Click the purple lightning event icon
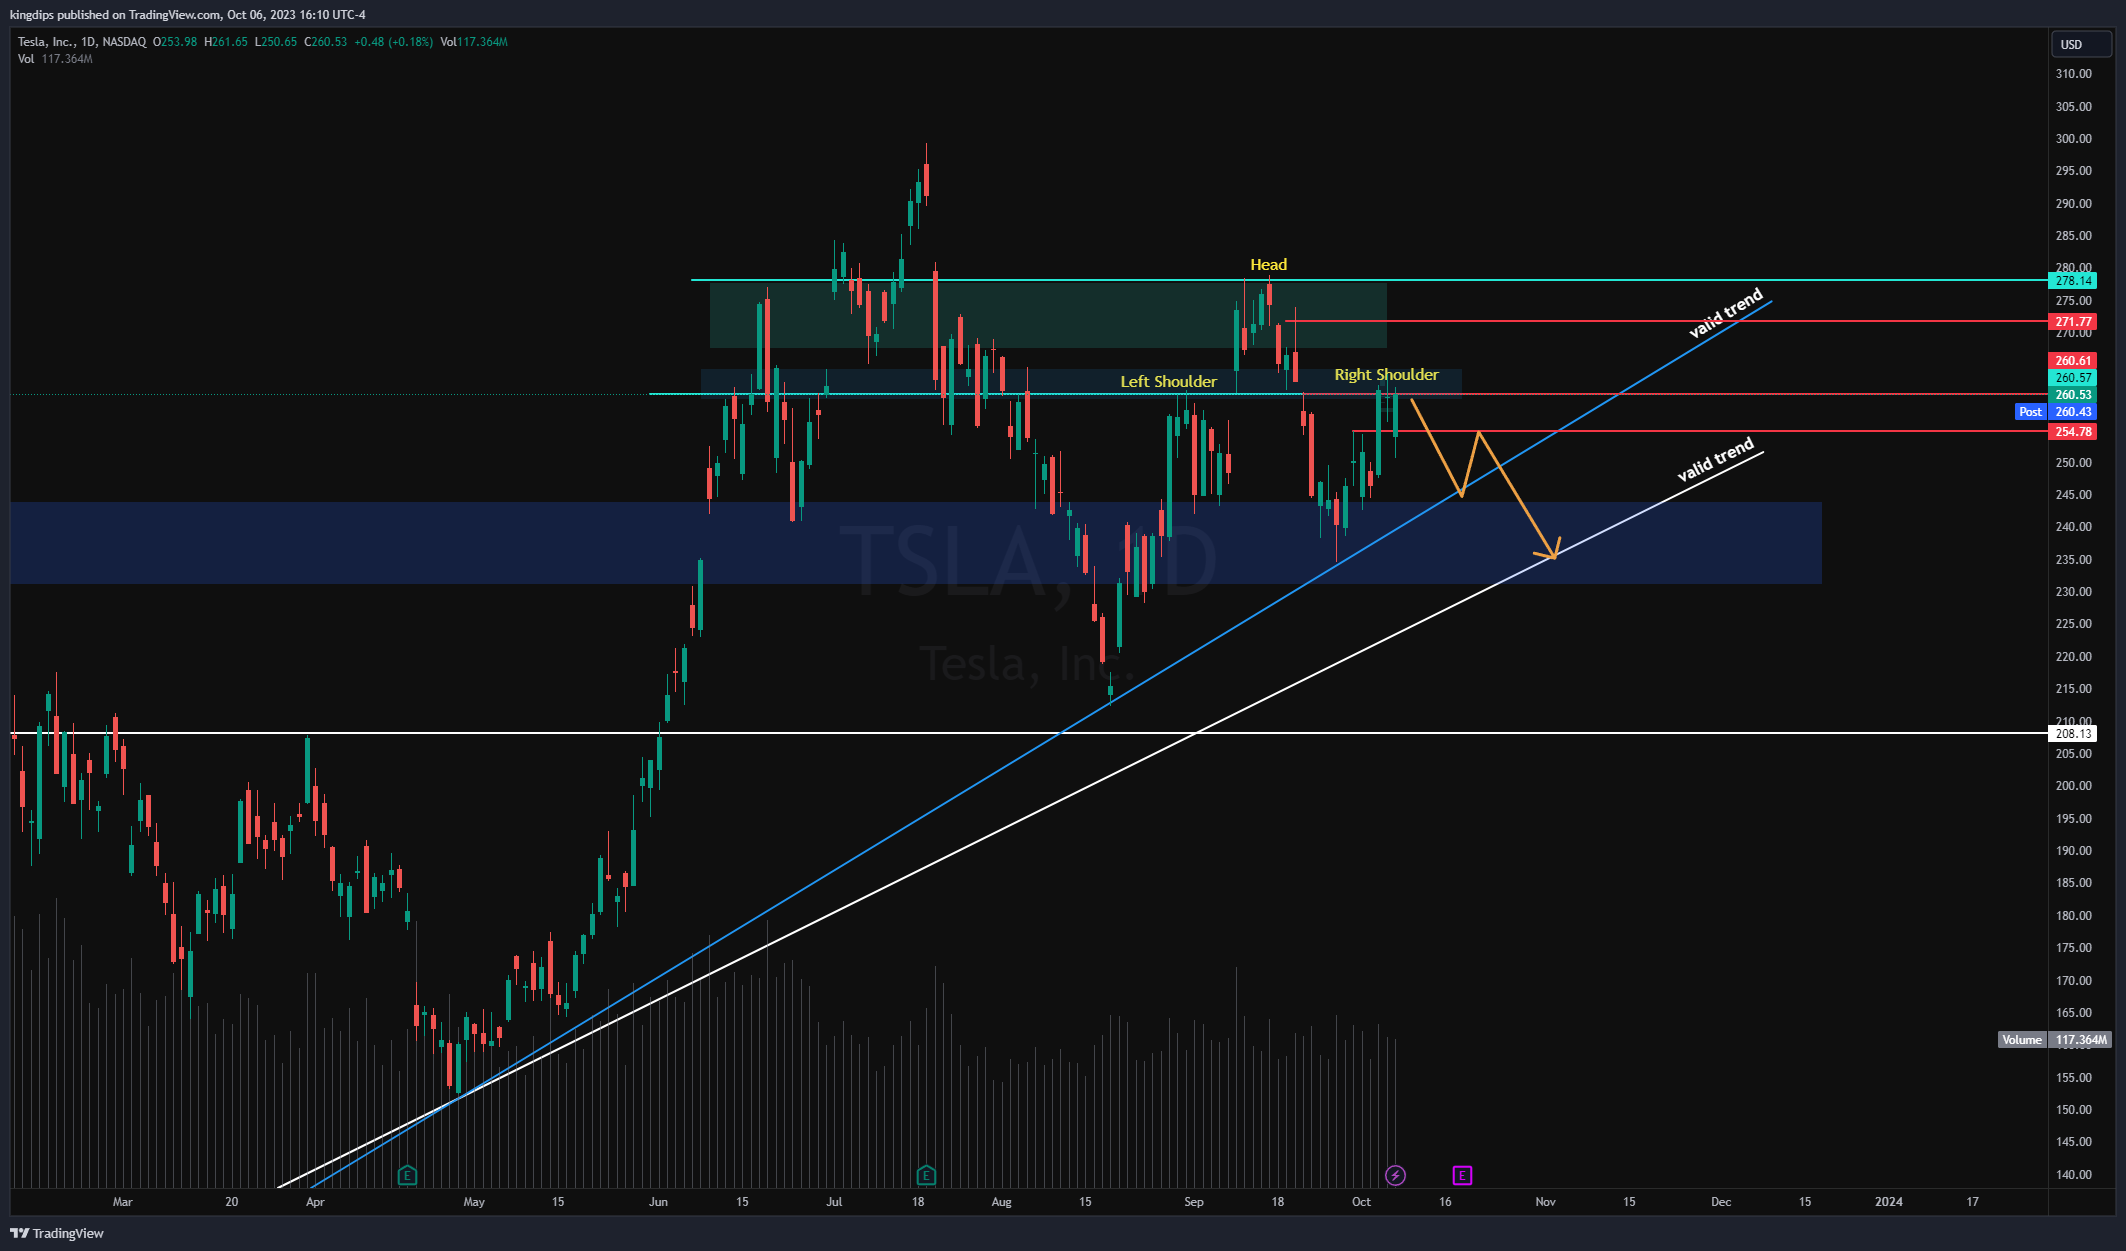 (x=1395, y=1175)
